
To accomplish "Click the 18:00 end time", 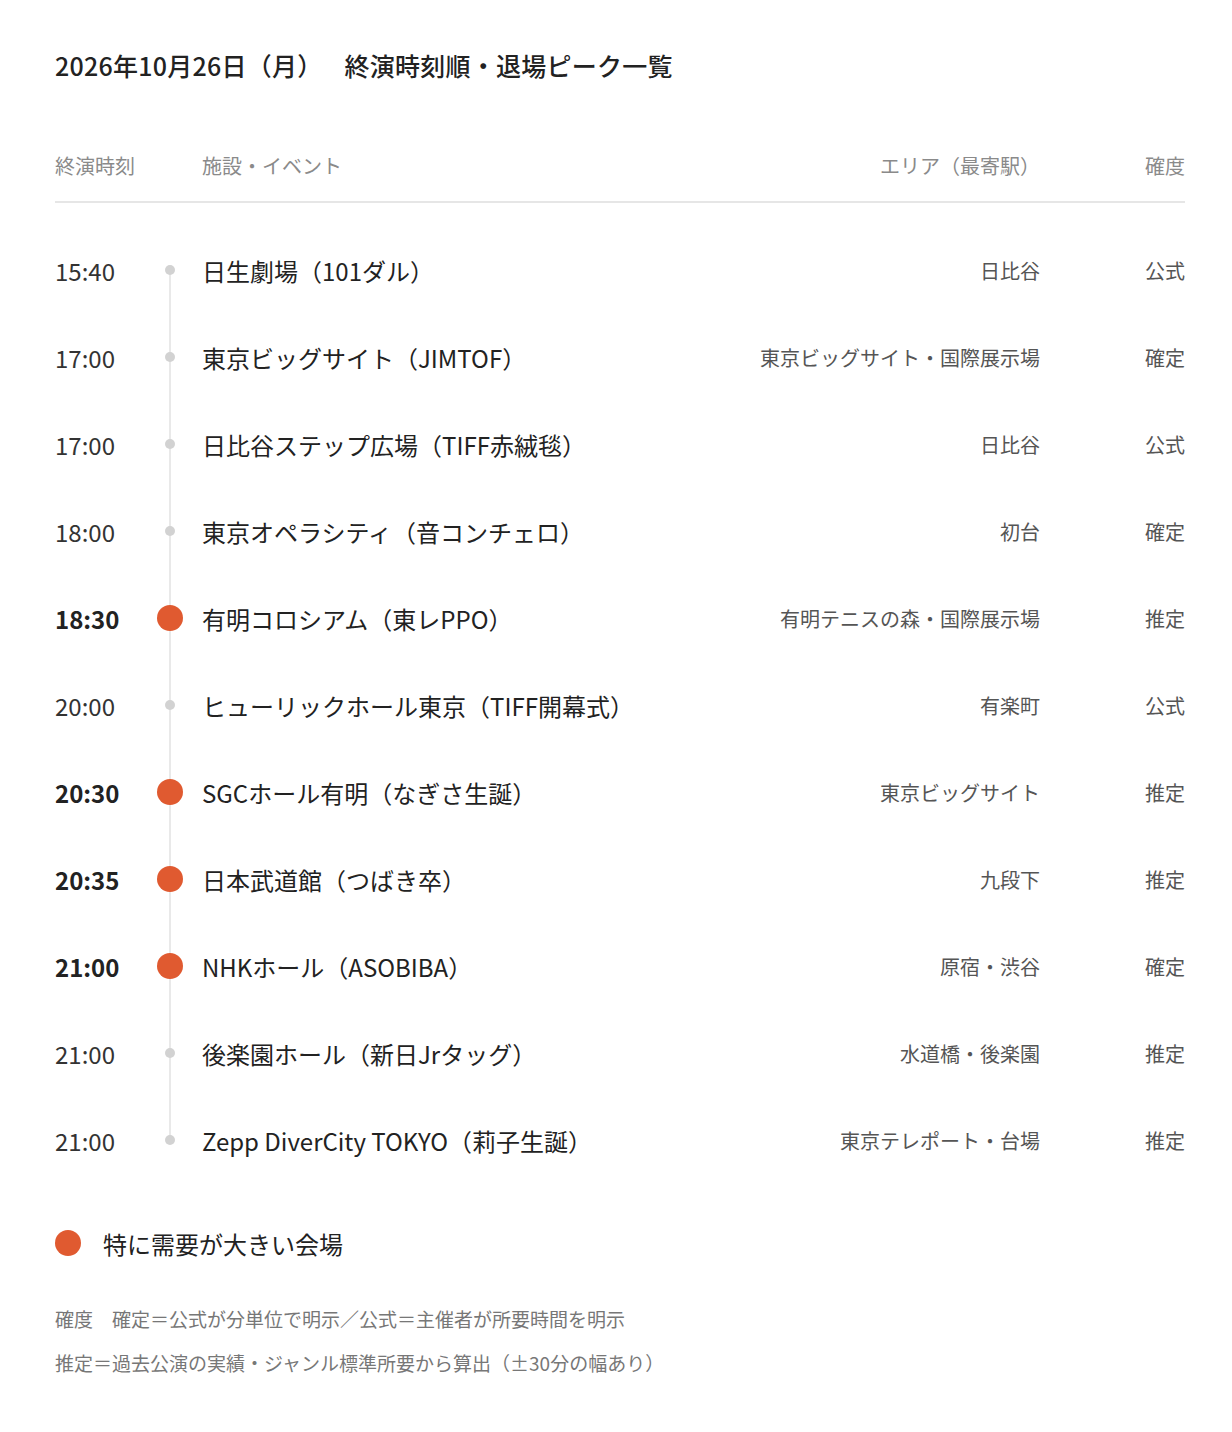I will click(85, 533).
